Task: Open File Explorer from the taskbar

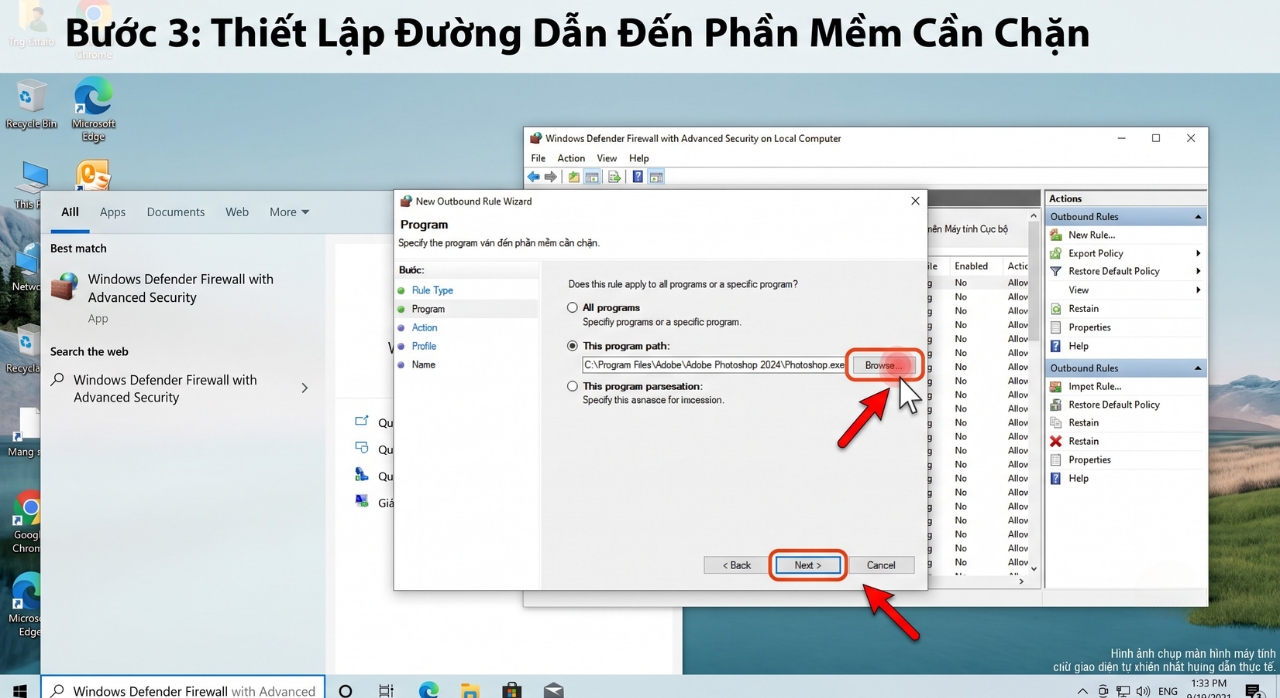Action: [471, 690]
